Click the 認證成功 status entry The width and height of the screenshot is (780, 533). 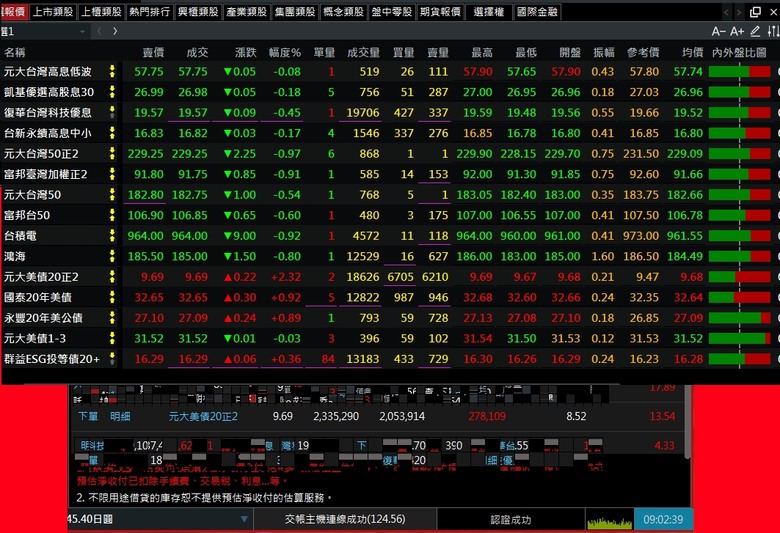(x=510, y=520)
